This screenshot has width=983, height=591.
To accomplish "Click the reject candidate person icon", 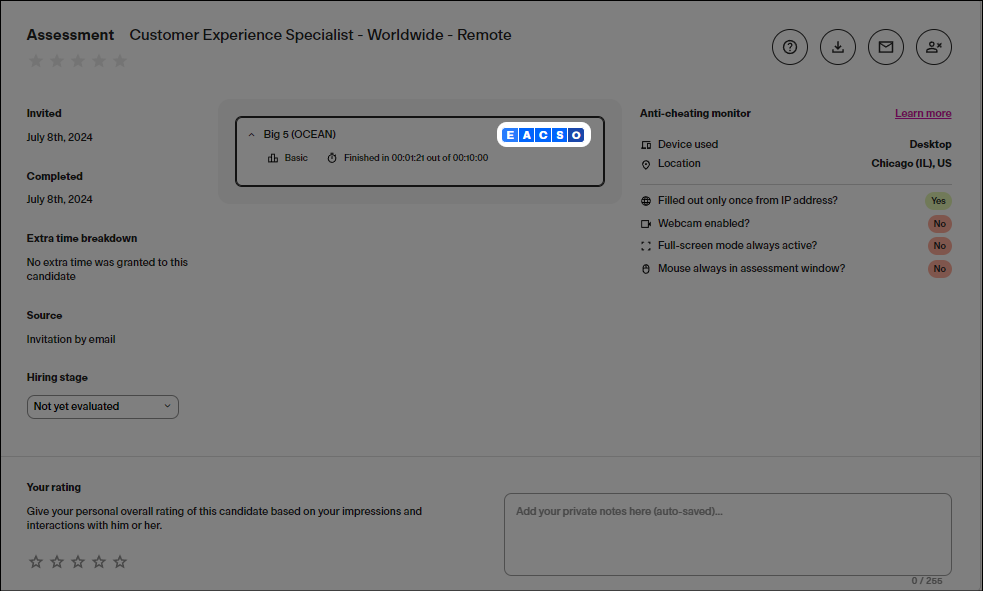I will point(934,47).
